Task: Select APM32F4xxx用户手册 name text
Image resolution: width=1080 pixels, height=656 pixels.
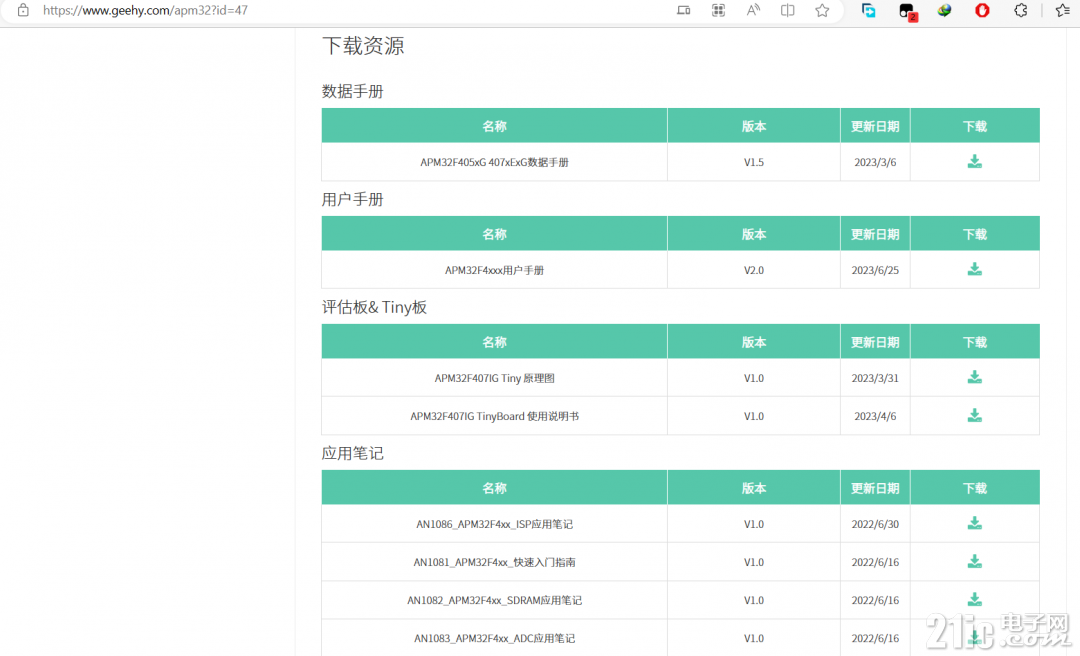Action: click(x=495, y=270)
